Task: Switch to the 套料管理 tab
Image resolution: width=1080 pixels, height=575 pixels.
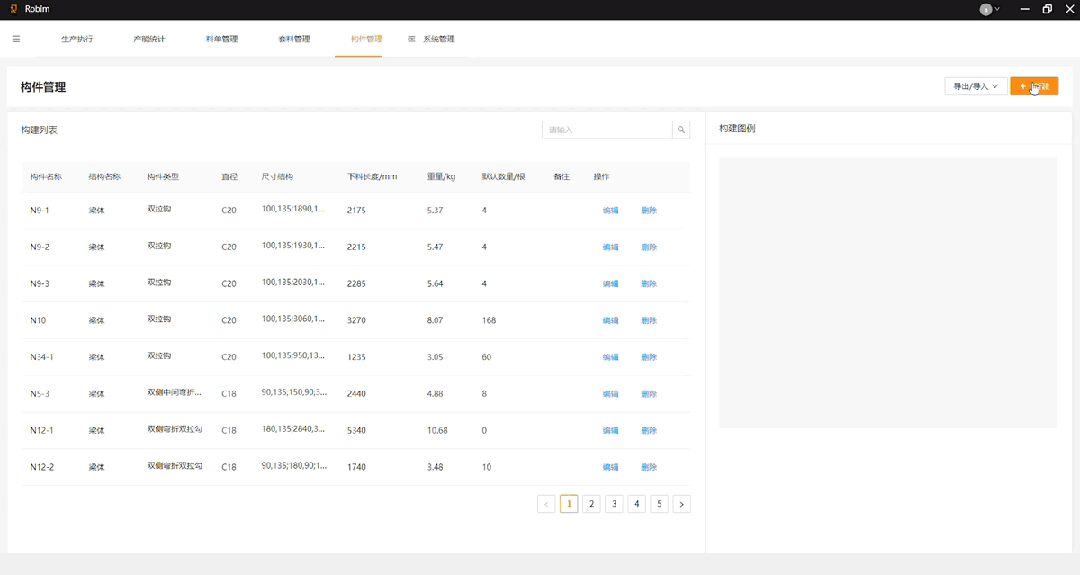Action: [294, 39]
